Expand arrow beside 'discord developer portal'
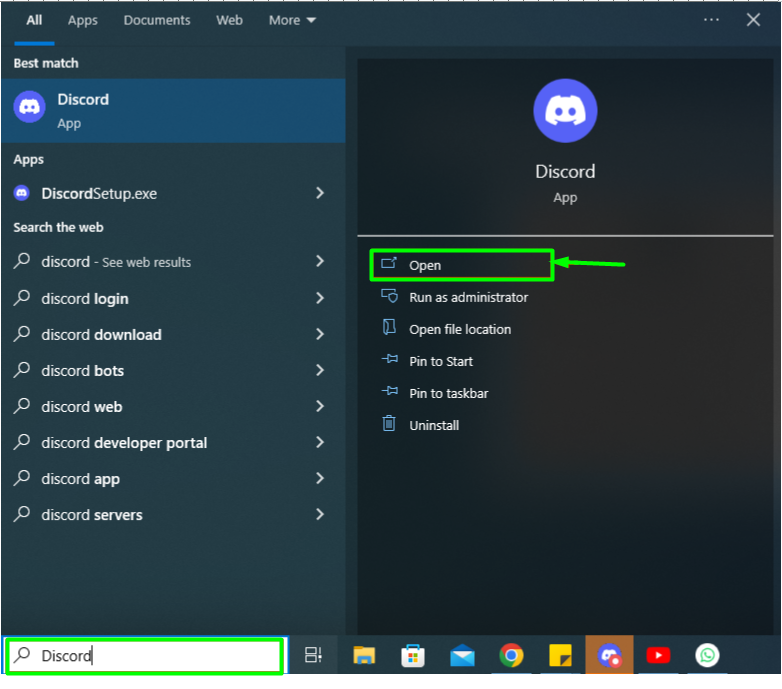 point(320,442)
